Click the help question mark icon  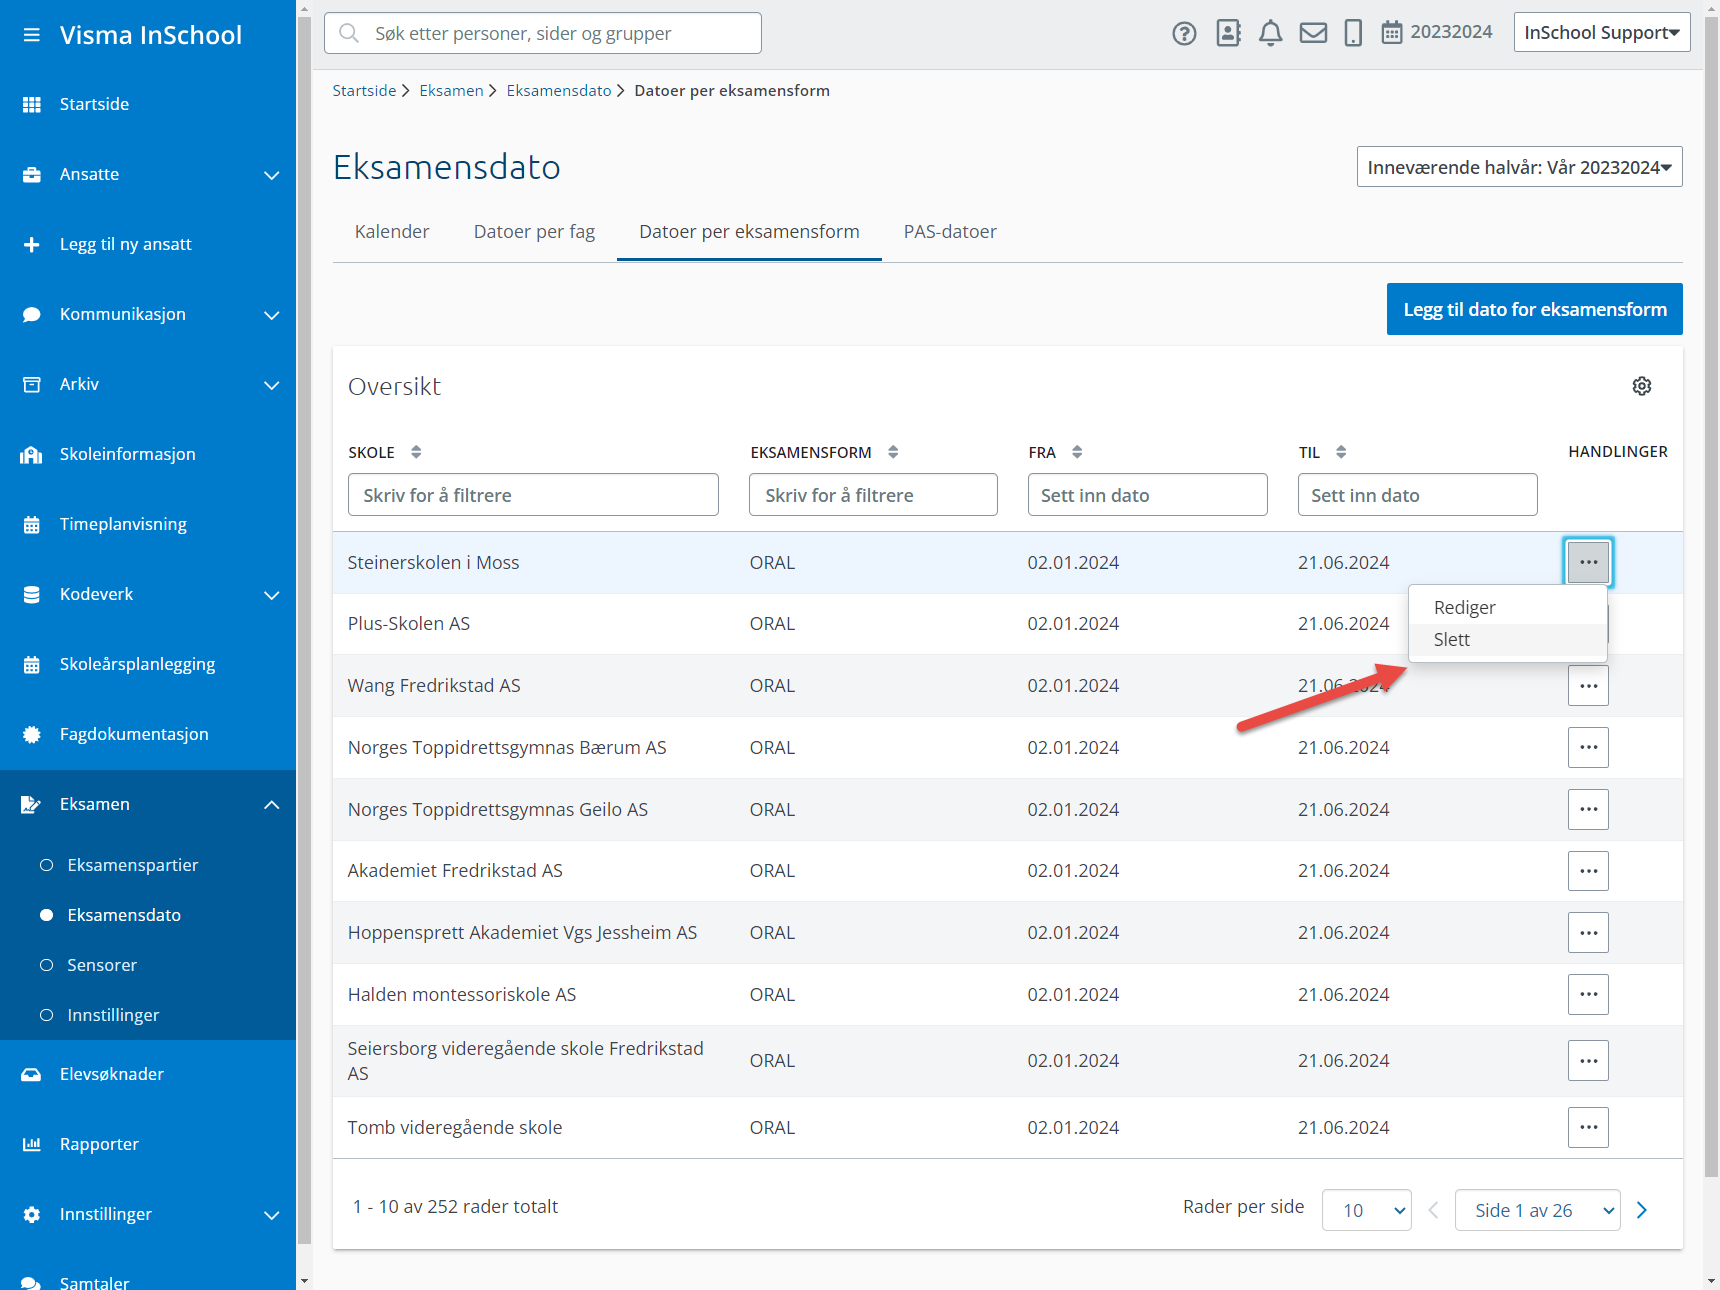[x=1184, y=33]
